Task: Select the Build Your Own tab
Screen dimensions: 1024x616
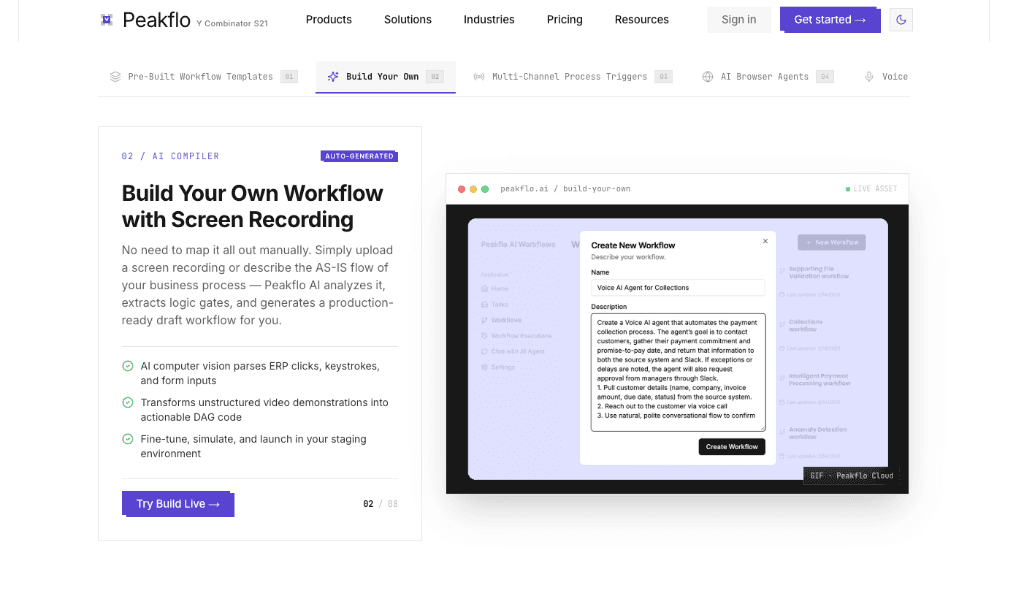Action: click(x=385, y=76)
